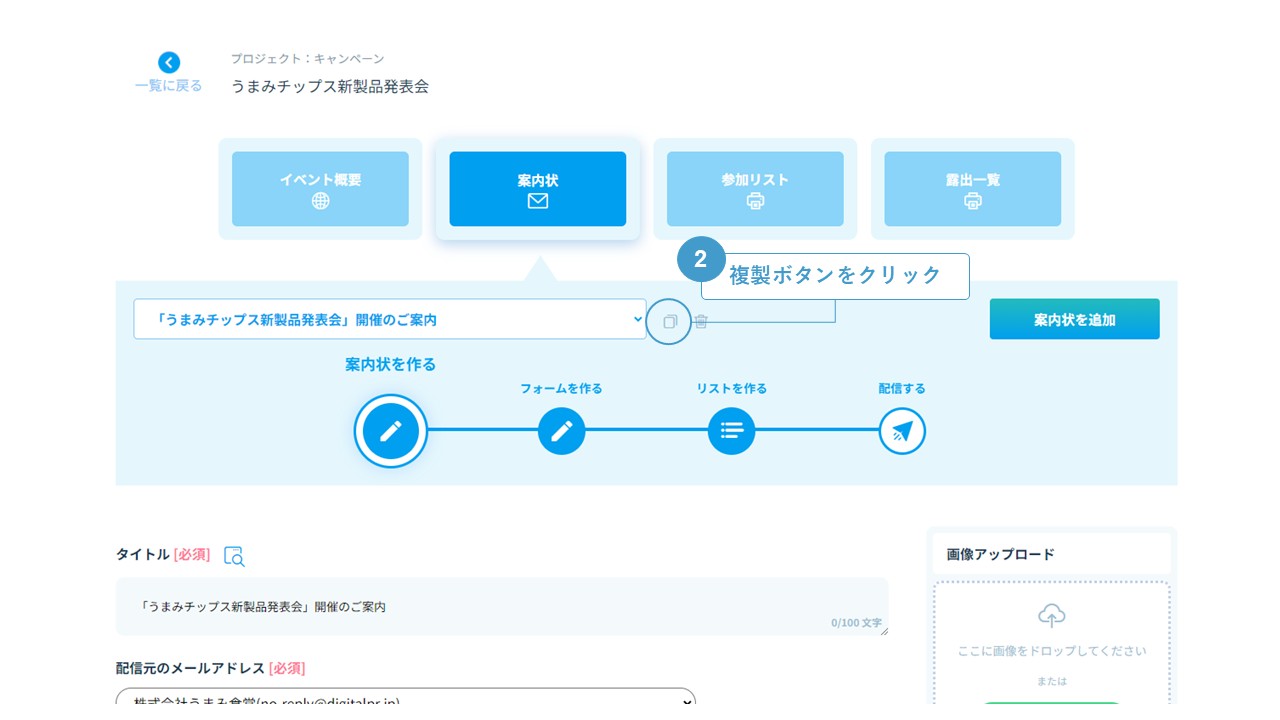1280x720 pixels.
Task: Switch to the 露出一覧 tab
Action: pos(972,189)
